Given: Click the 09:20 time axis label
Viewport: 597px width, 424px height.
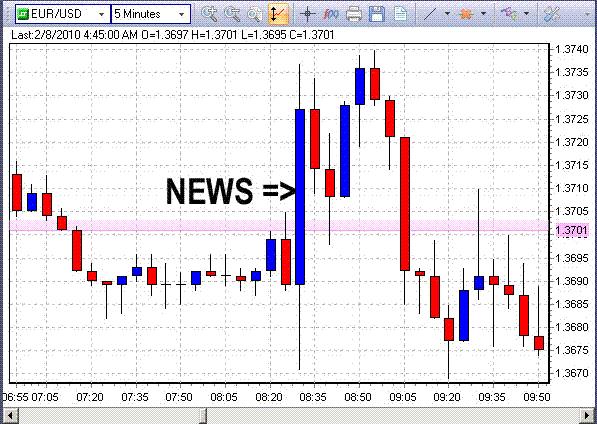Looking at the screenshot, I should tap(447, 397).
